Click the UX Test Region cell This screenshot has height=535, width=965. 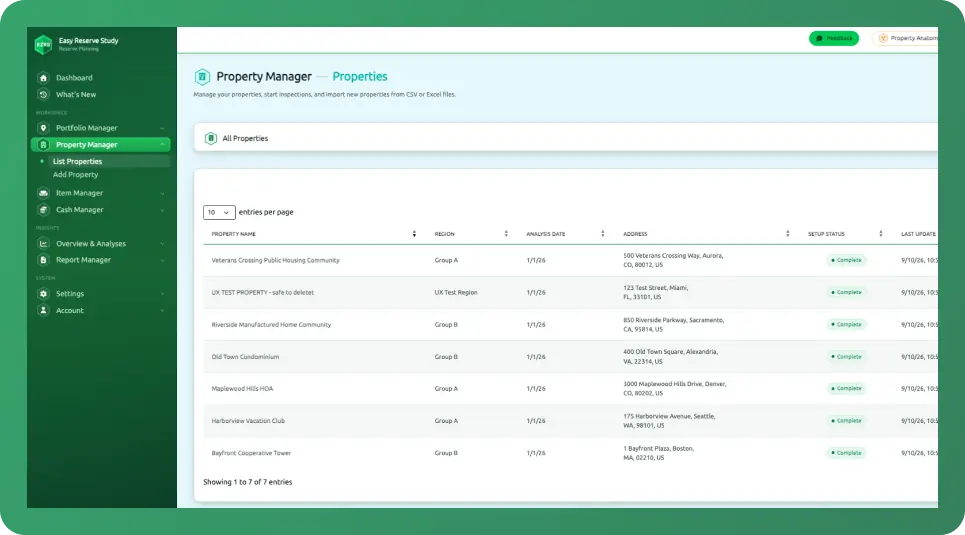456,292
